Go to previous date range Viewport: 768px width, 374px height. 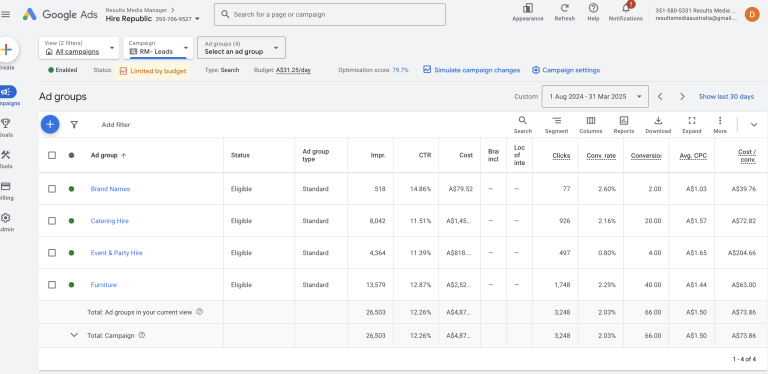click(660, 96)
